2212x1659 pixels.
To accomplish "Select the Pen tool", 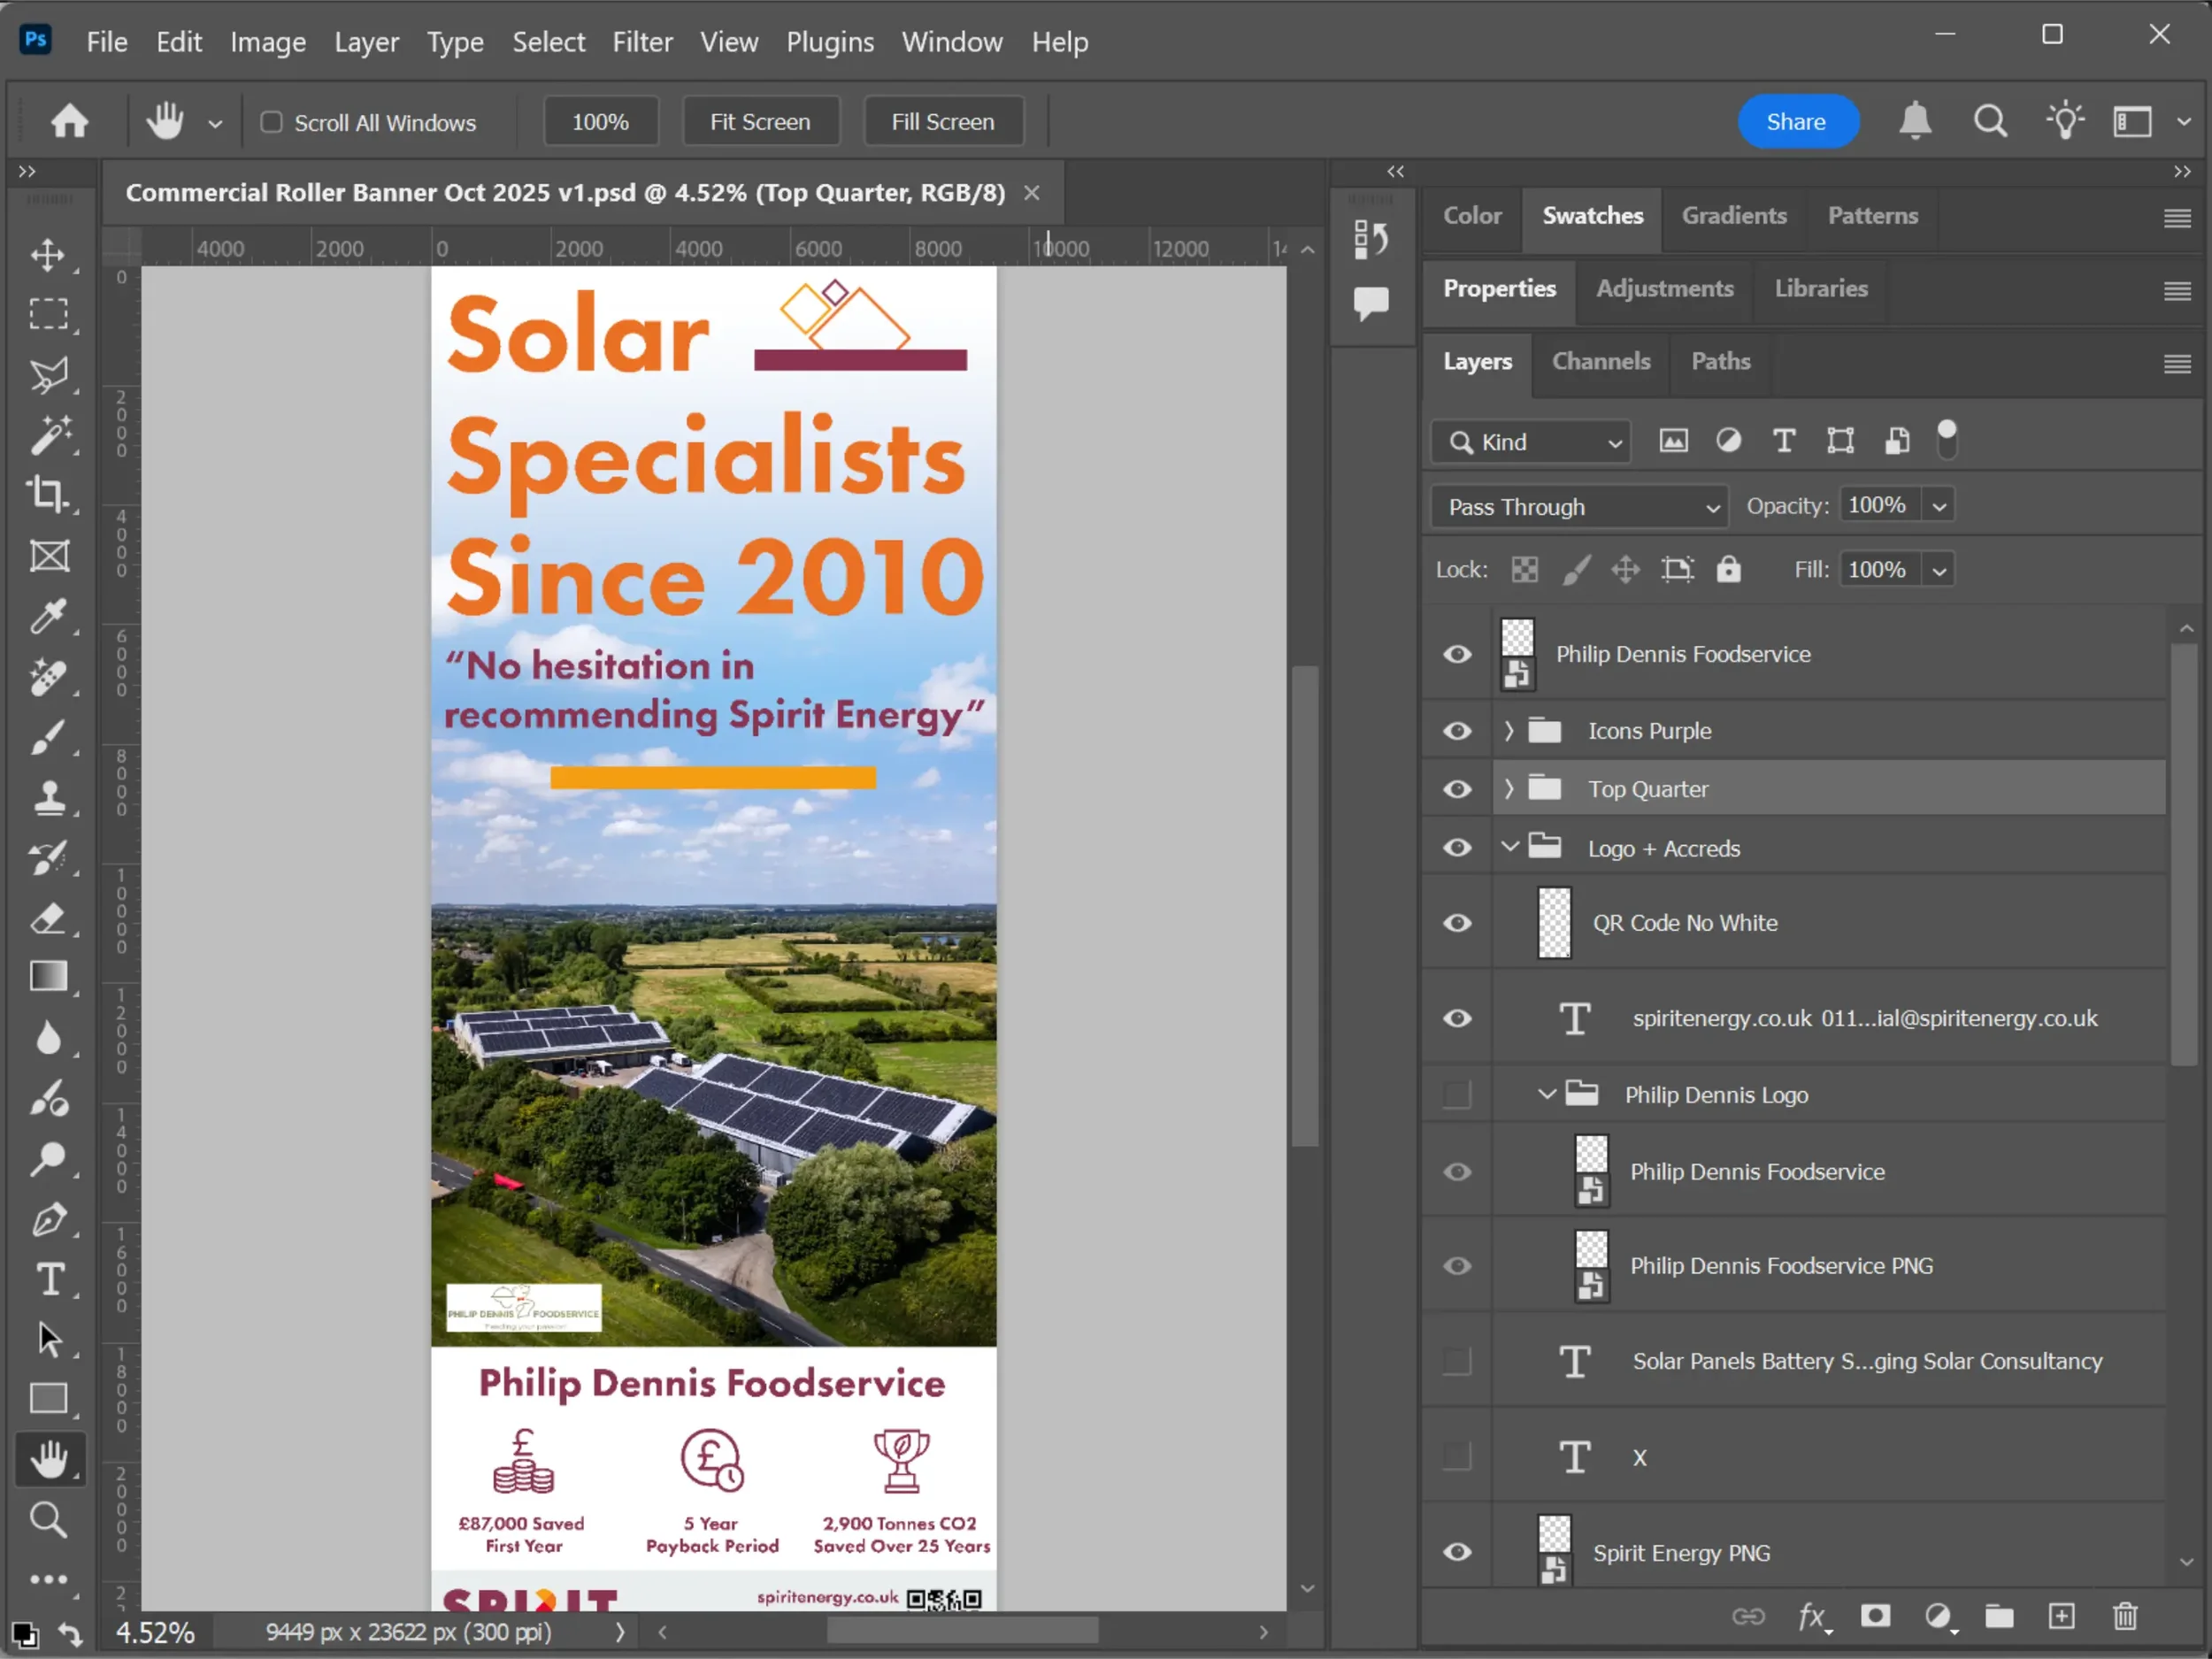I will click(47, 1220).
